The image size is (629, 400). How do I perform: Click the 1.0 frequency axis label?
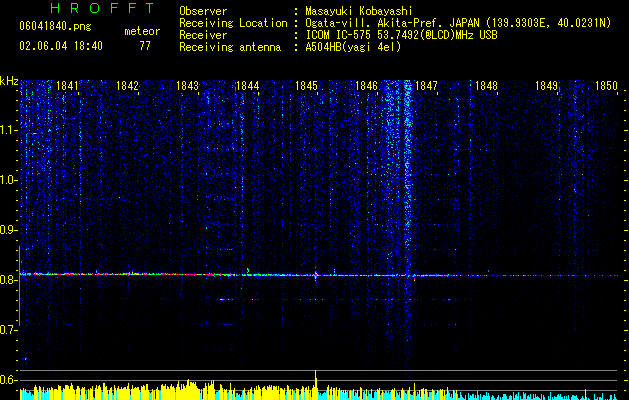pyautogui.click(x=8, y=180)
